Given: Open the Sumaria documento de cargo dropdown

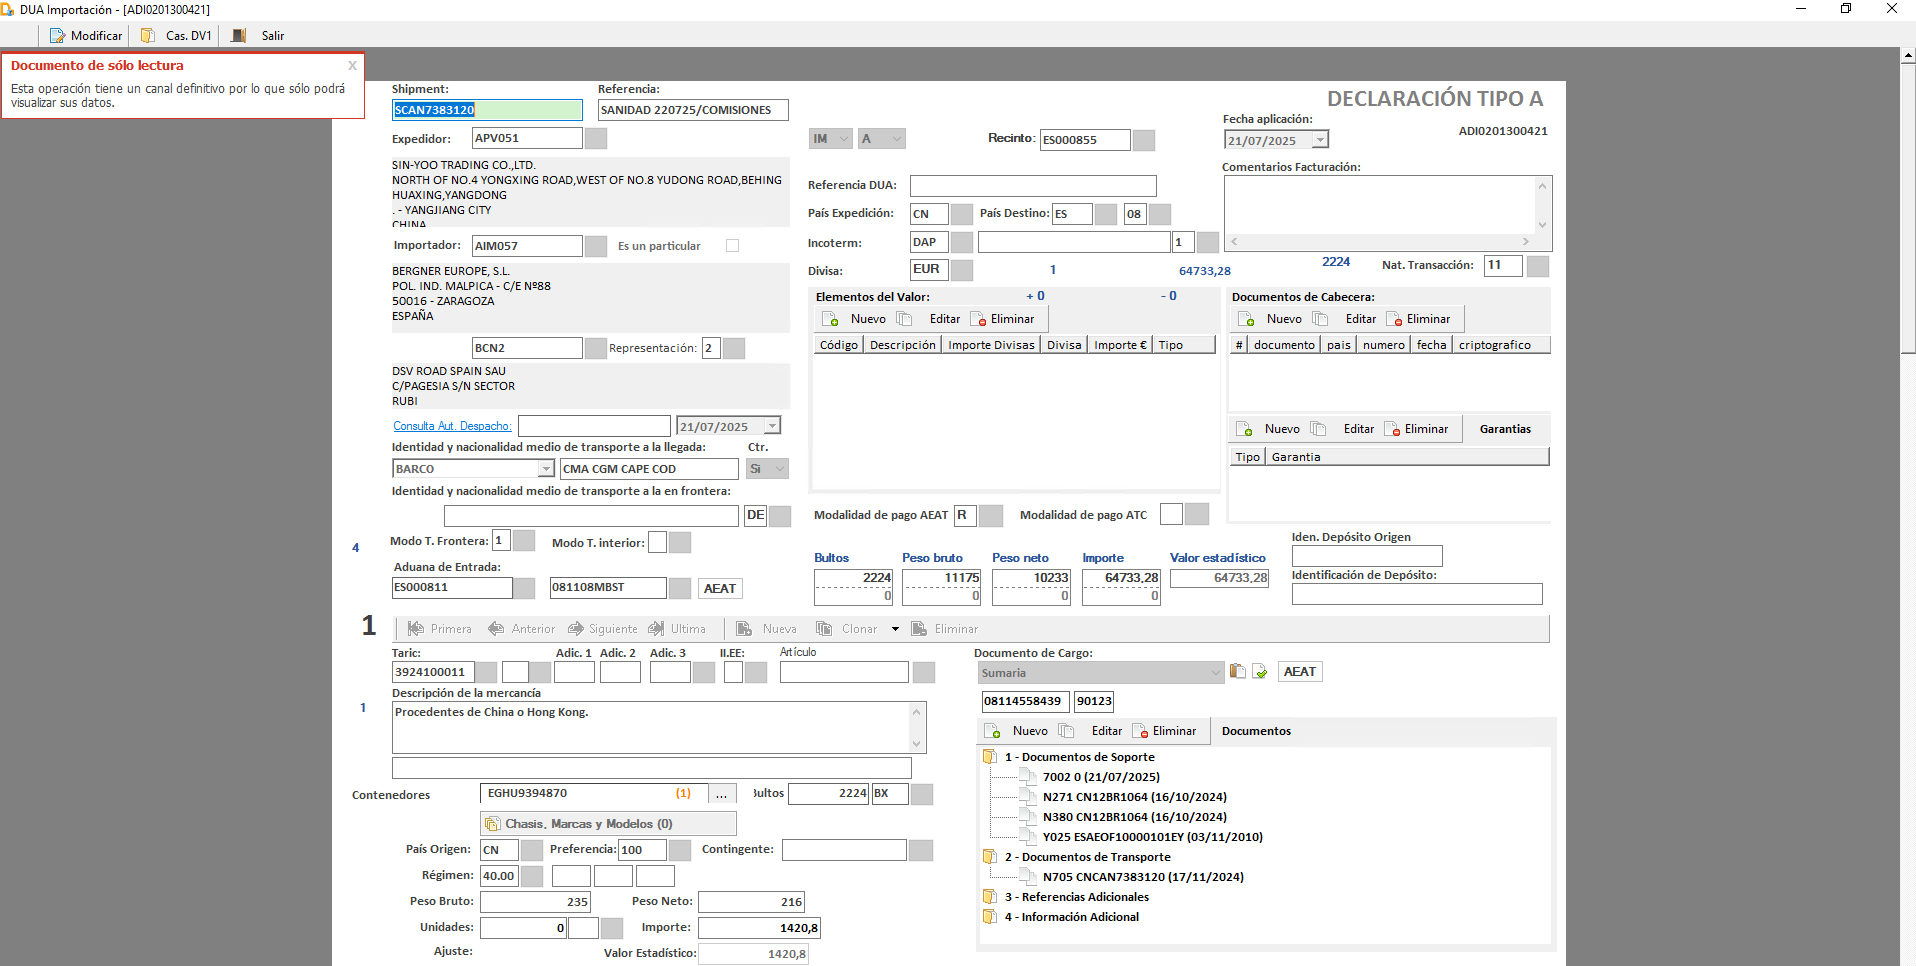Looking at the screenshot, I should click(x=1215, y=673).
